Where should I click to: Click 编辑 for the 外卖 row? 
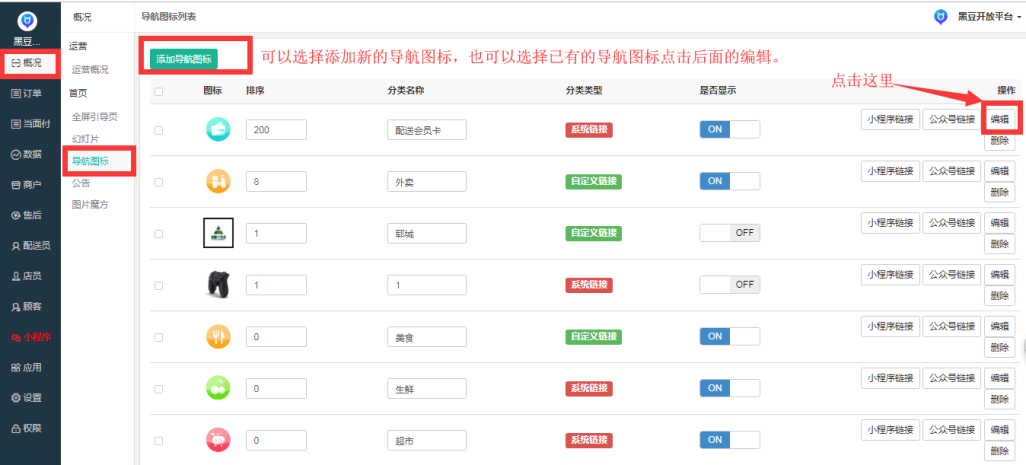point(999,171)
